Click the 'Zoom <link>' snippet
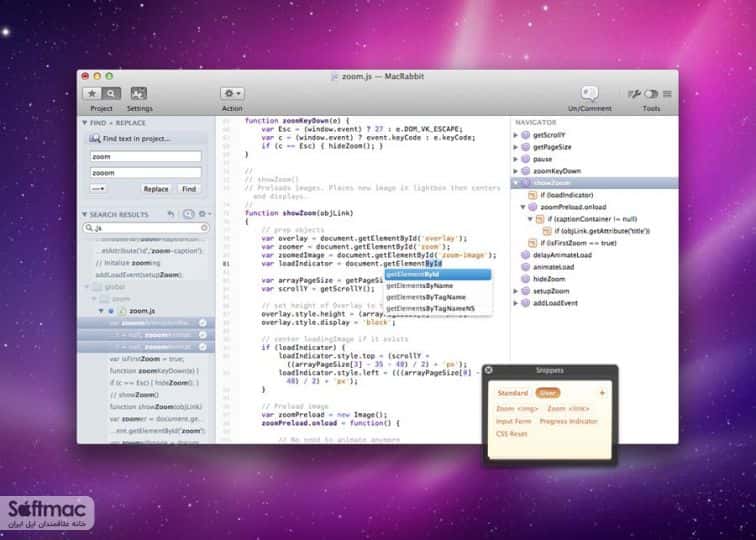 click(x=568, y=409)
